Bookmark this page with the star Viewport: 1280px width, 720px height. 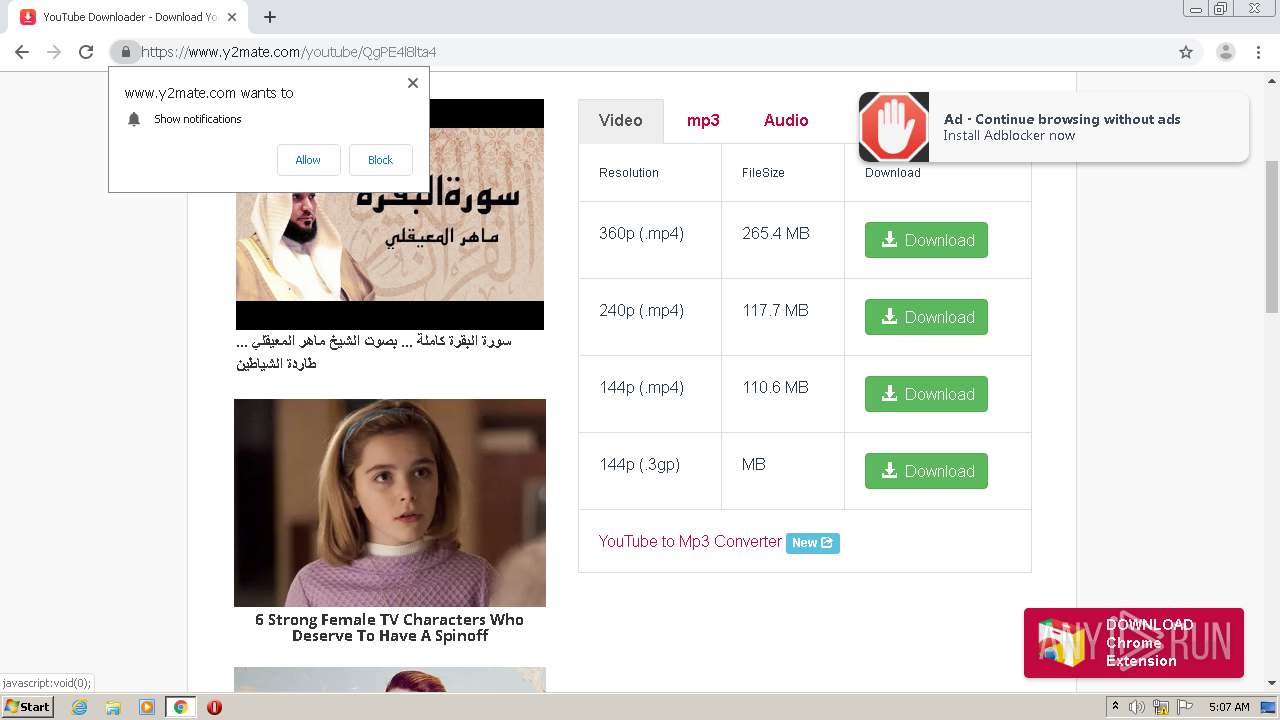tap(1186, 52)
